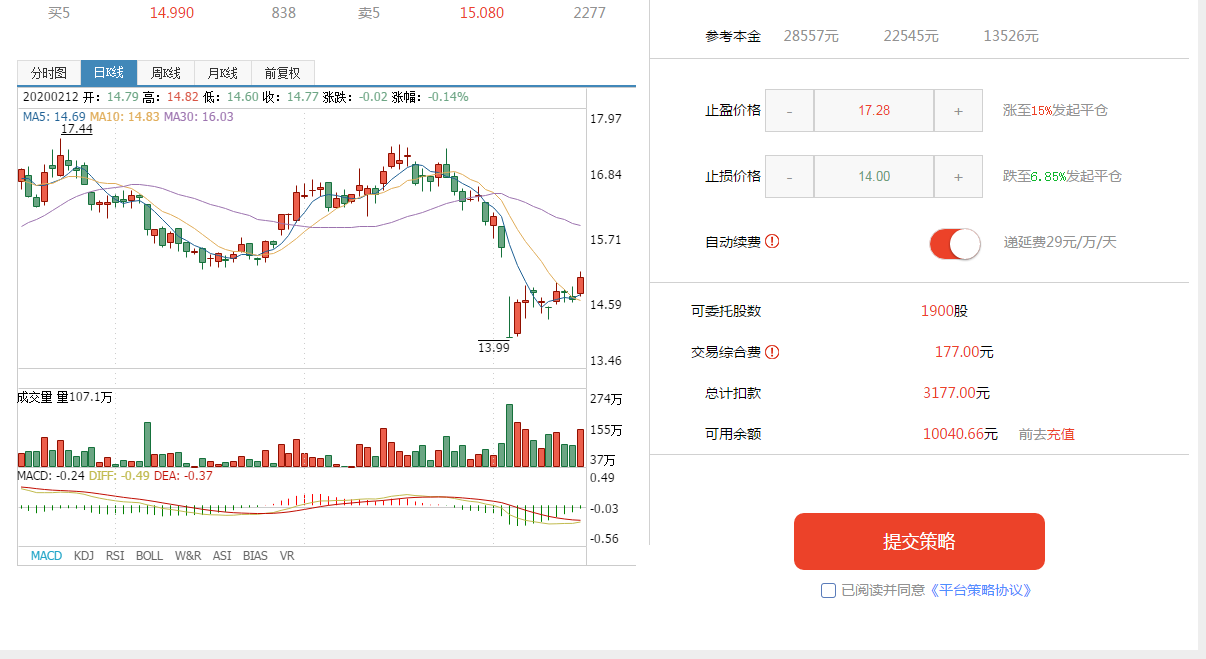Check the 已阅读并同意 agreement checkbox
The image size is (1206, 659).
coord(828,590)
